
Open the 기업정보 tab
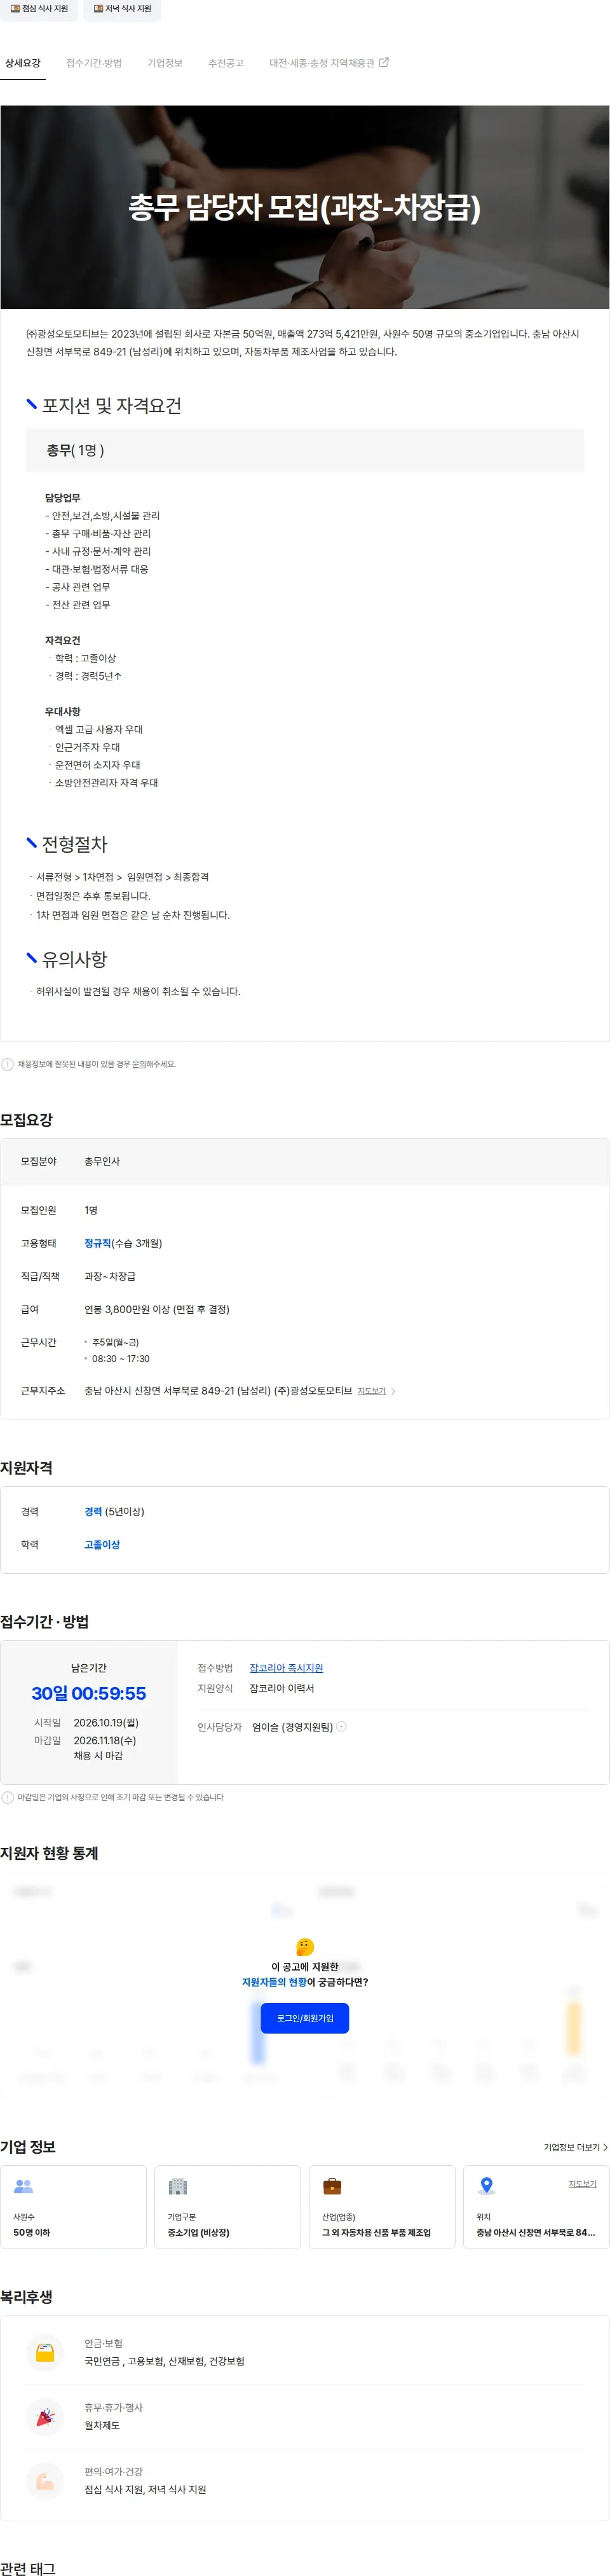165,63
